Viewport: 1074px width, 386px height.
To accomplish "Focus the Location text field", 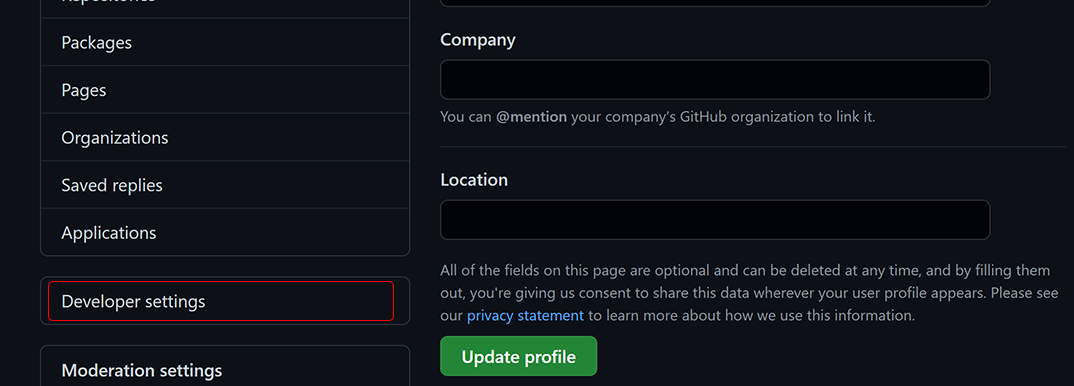I will [x=715, y=220].
